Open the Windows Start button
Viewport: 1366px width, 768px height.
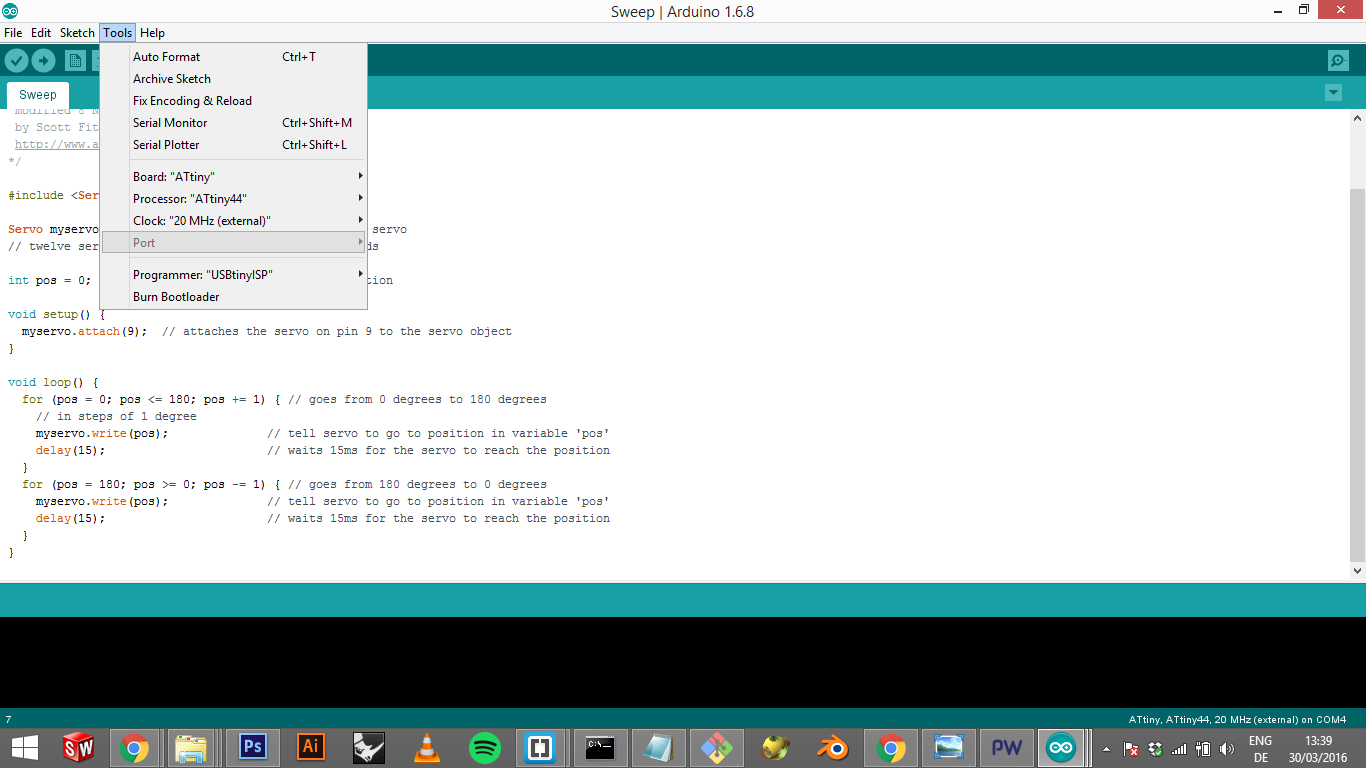pos(24,747)
